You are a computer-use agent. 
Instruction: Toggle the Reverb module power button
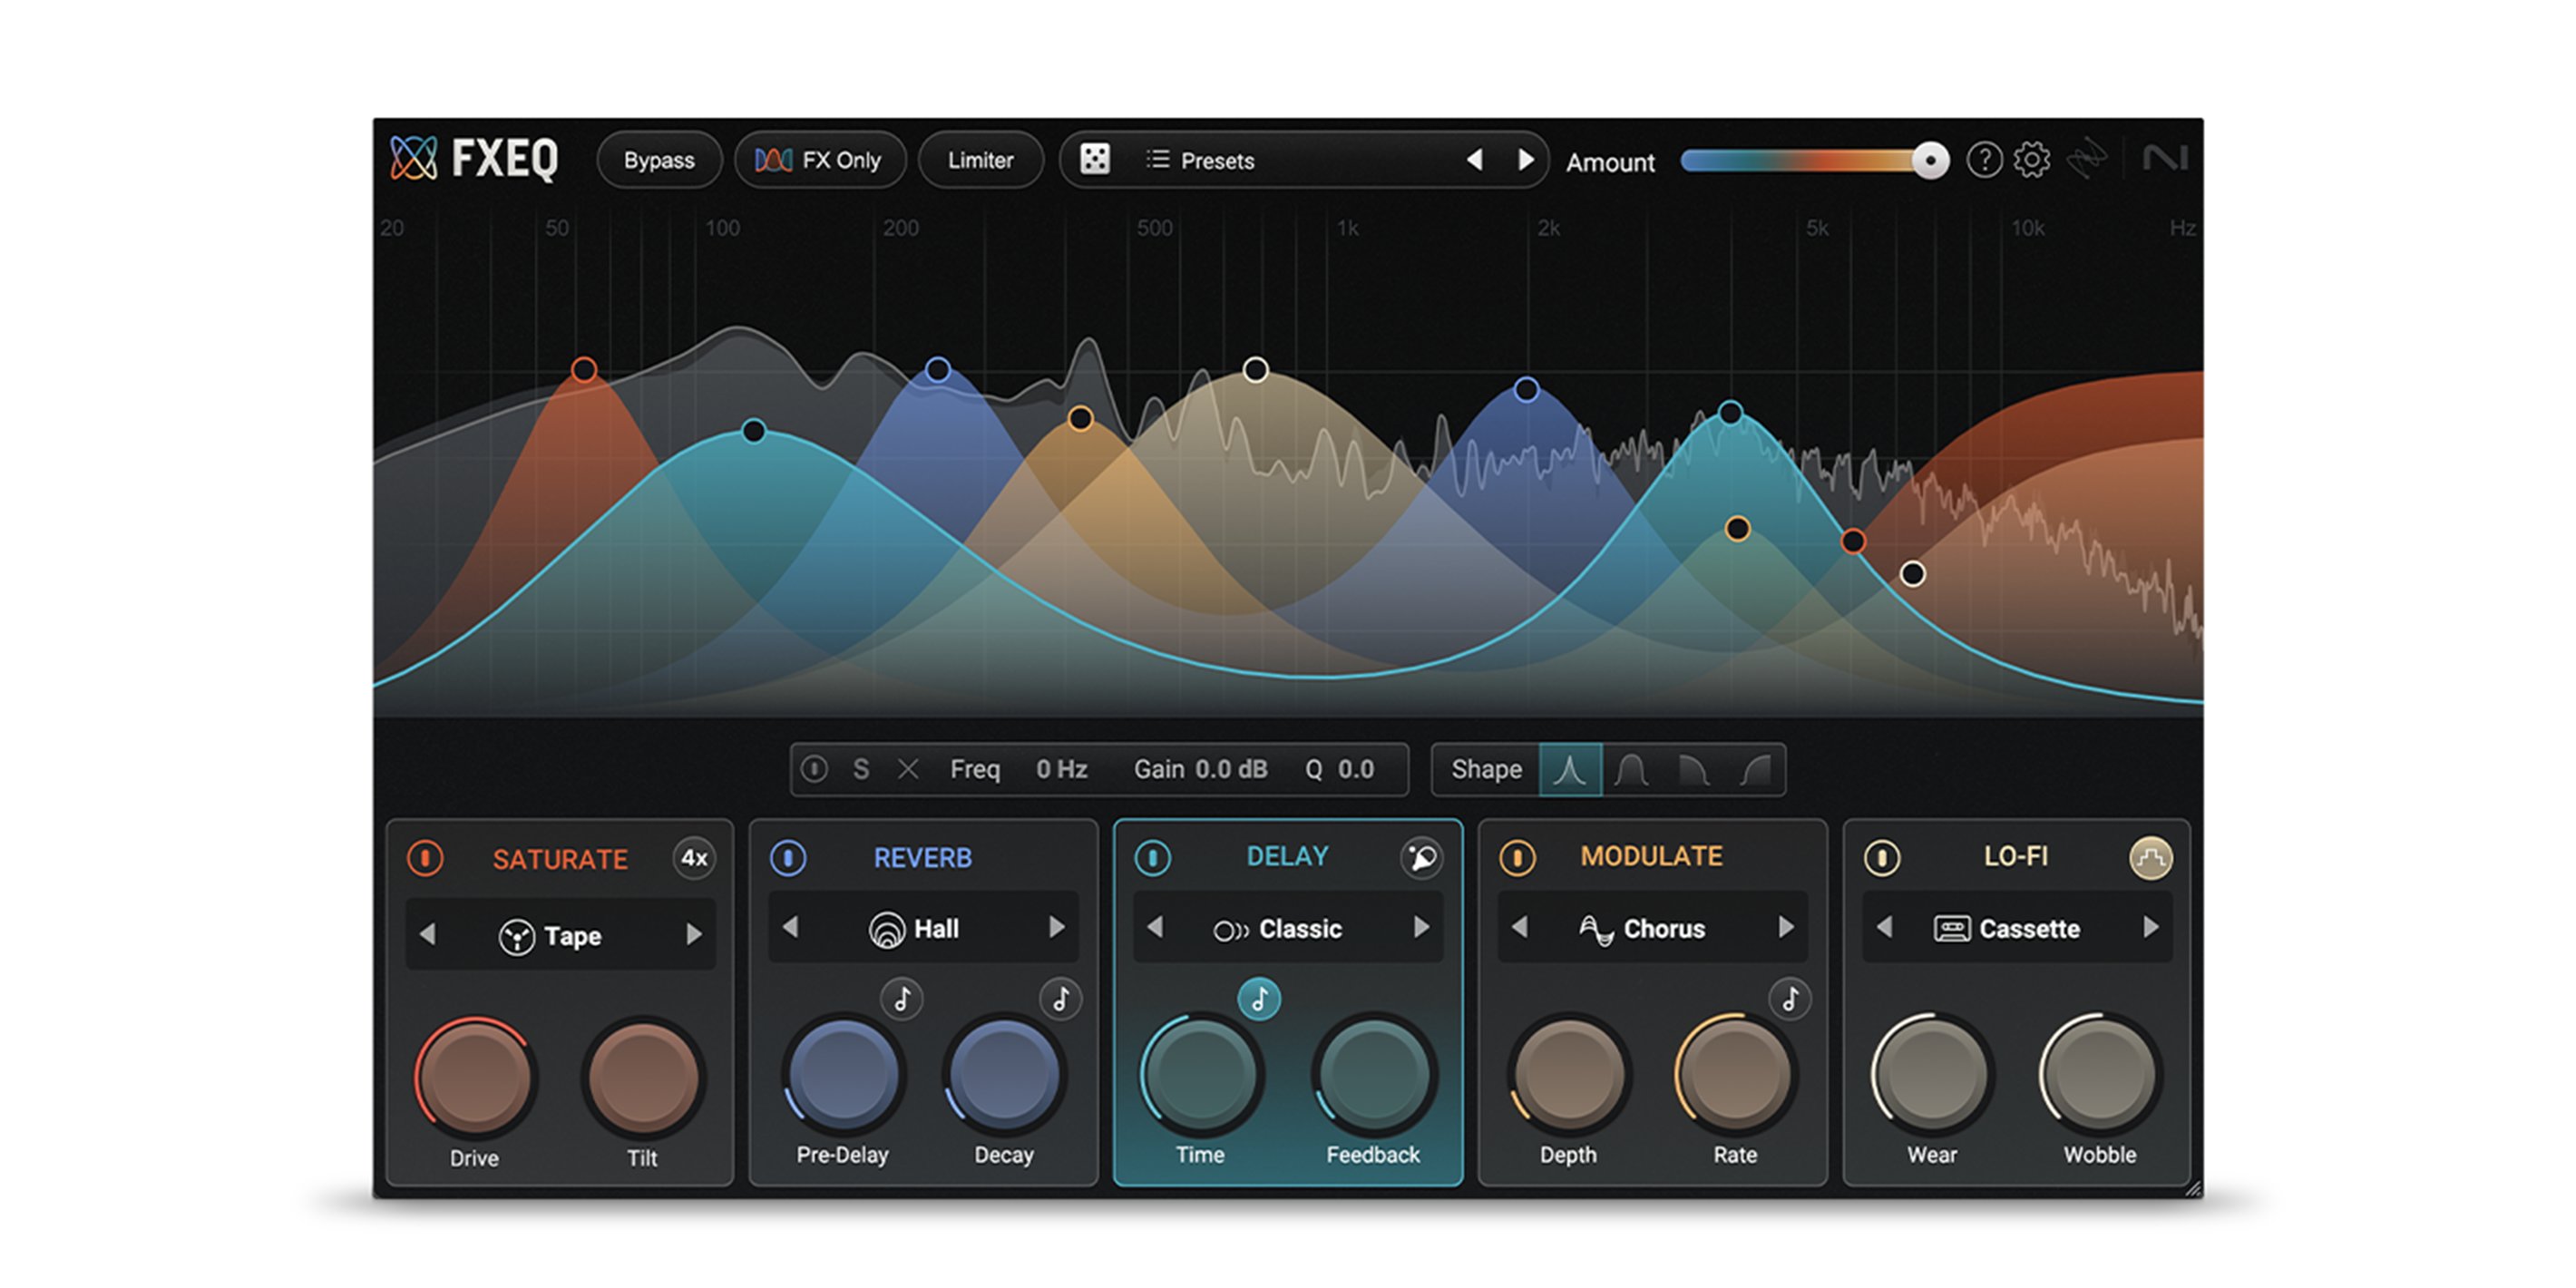[788, 857]
